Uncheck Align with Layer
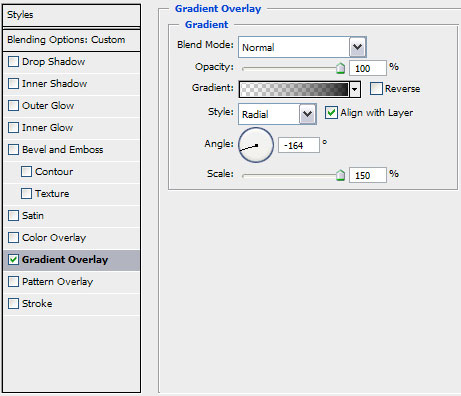Viewport: 461px width, 396px height. click(x=331, y=113)
